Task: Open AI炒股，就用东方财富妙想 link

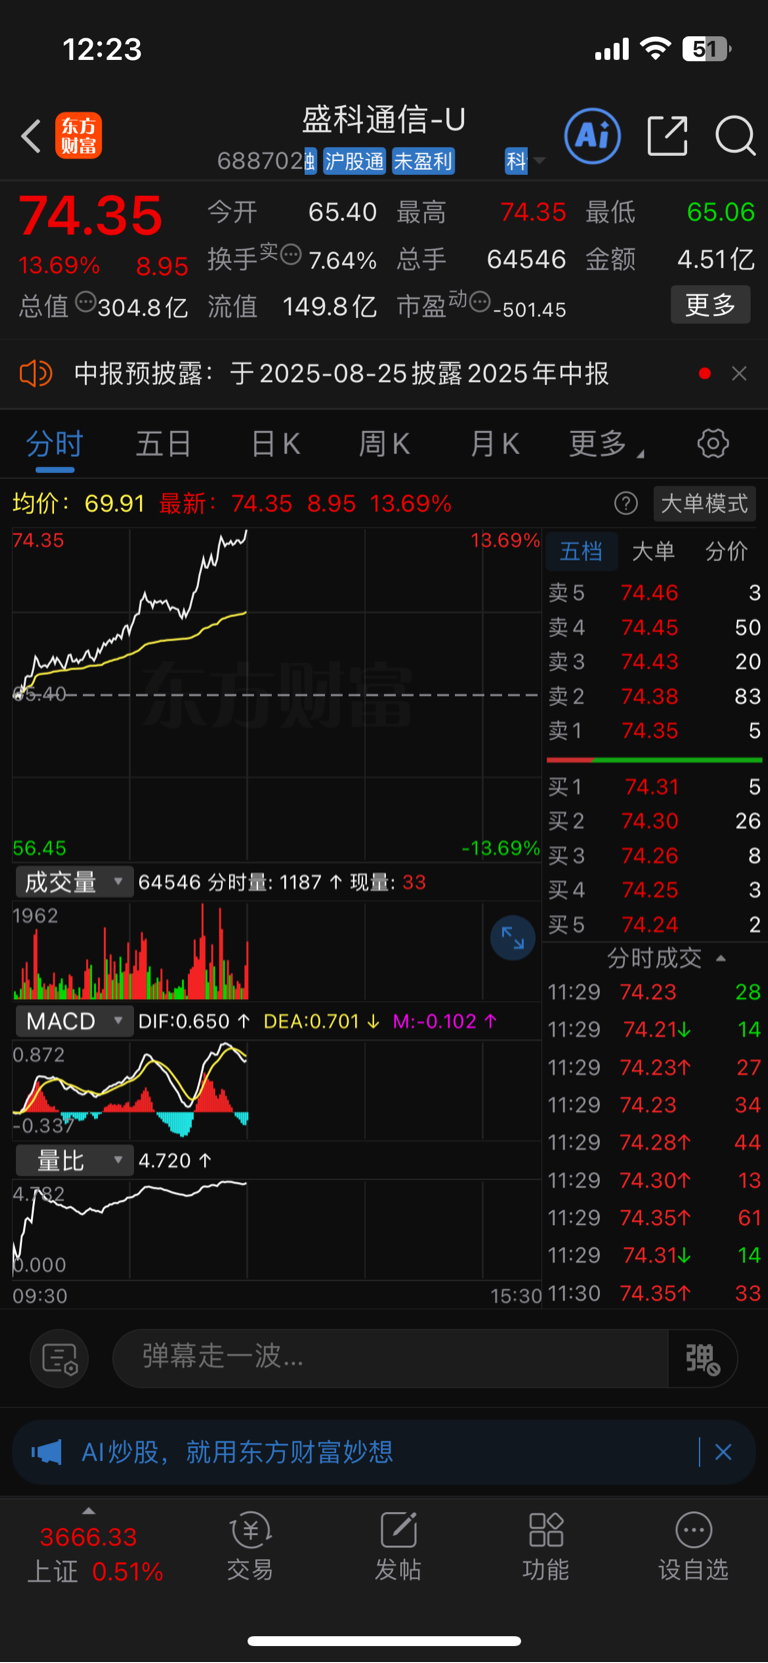Action: point(237,1451)
